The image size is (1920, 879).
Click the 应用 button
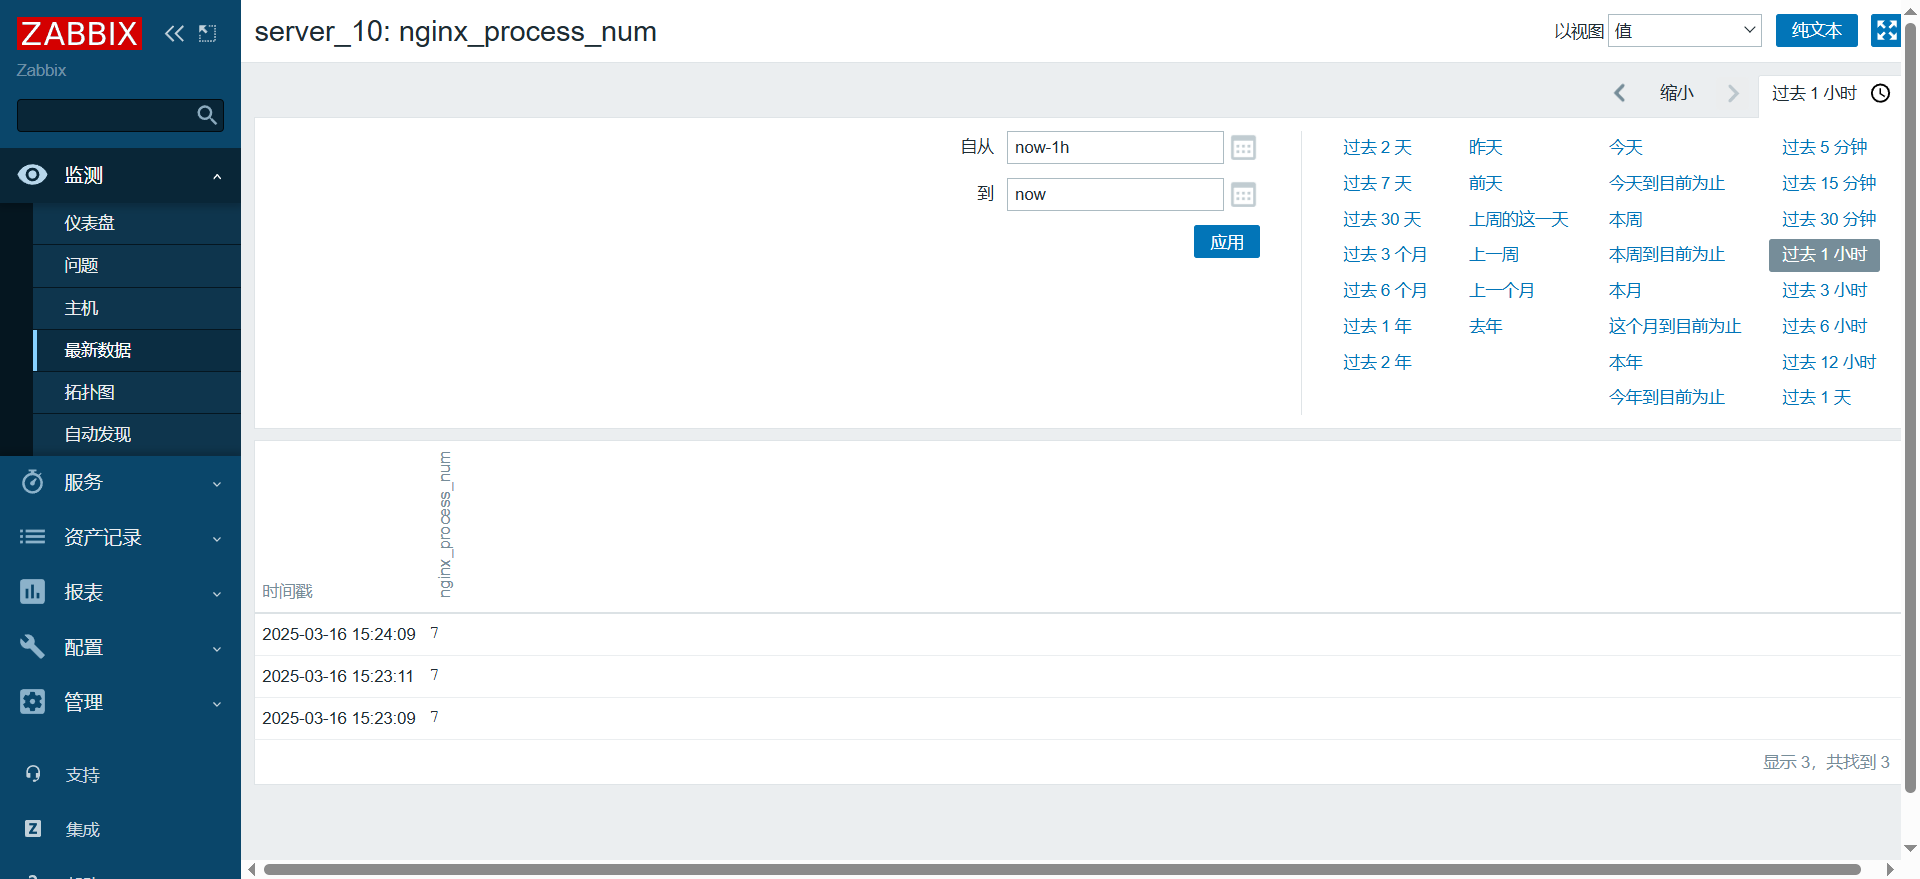click(x=1226, y=242)
